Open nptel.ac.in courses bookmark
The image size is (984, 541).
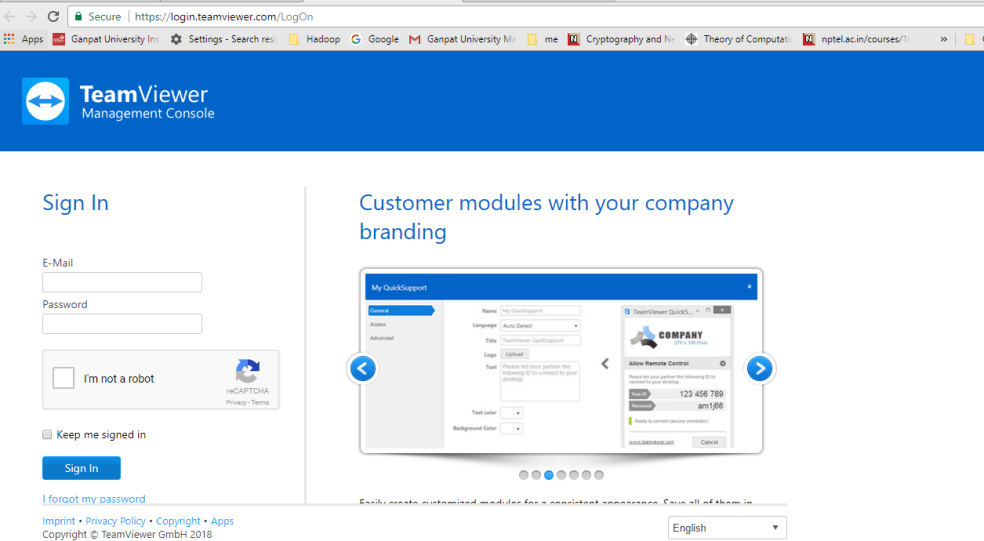coord(857,39)
